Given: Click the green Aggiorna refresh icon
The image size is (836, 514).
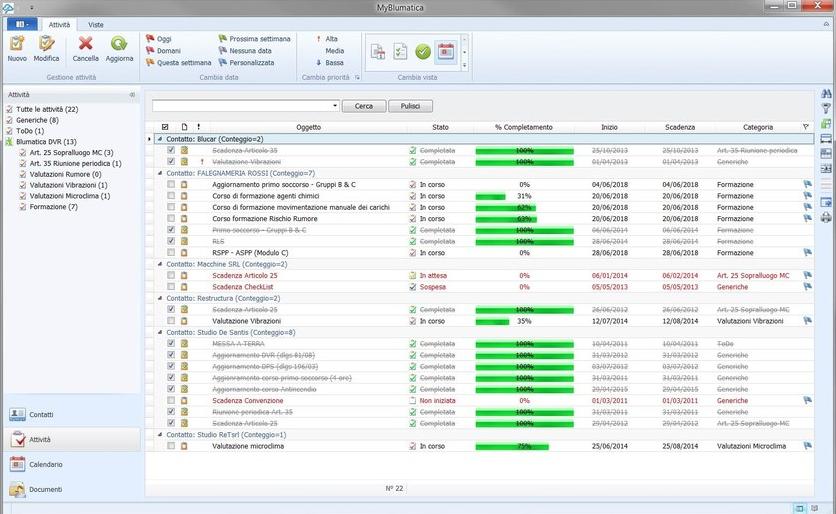Looking at the screenshot, I should pyautogui.click(x=119, y=44).
